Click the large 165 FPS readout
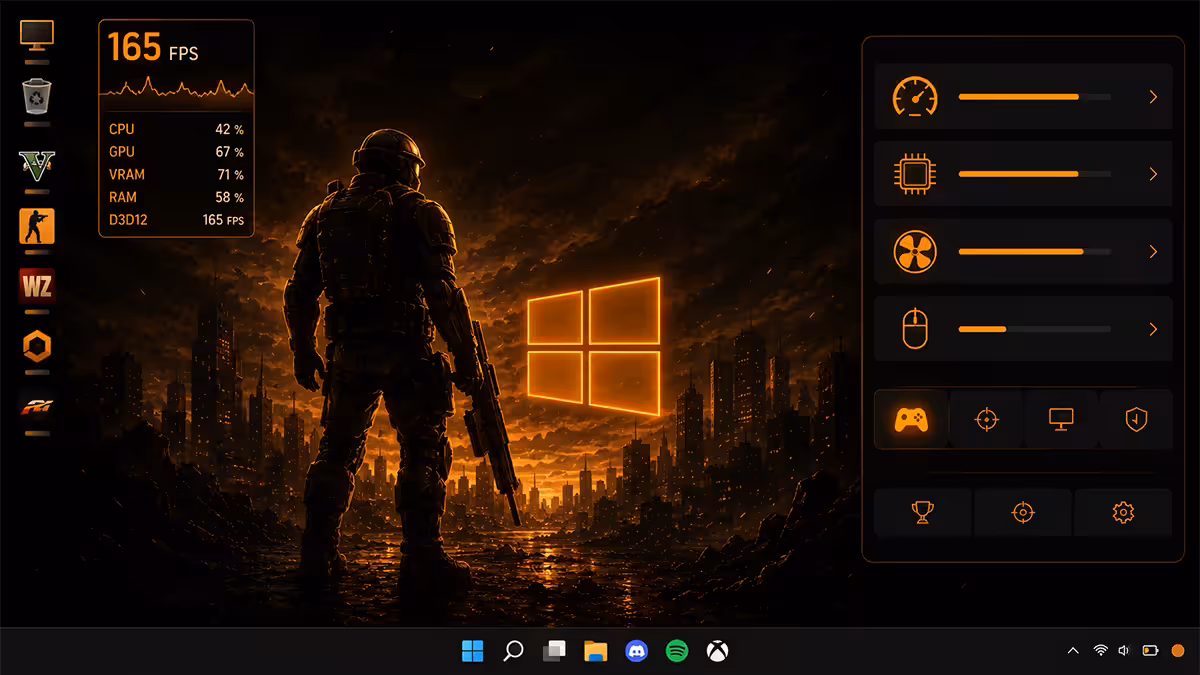The height and width of the screenshot is (675, 1200). click(x=153, y=48)
